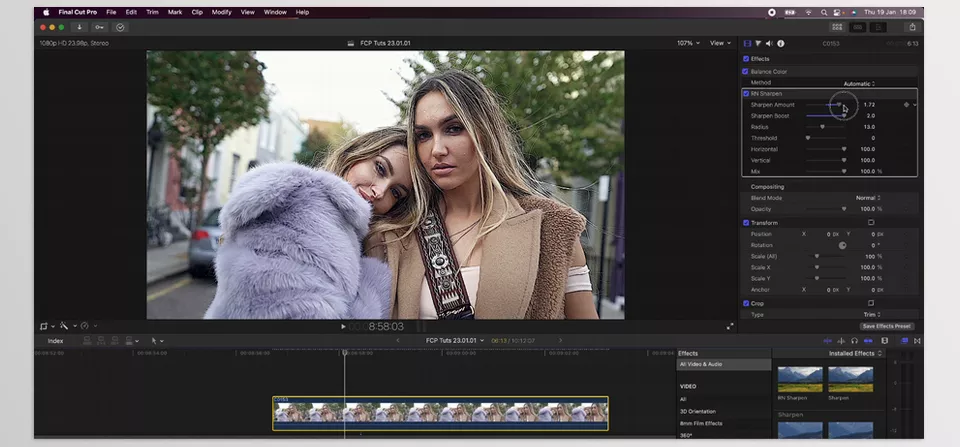This screenshot has height=447, width=960.
Task: Click the Import Media arrow icon
Action: 79,27
